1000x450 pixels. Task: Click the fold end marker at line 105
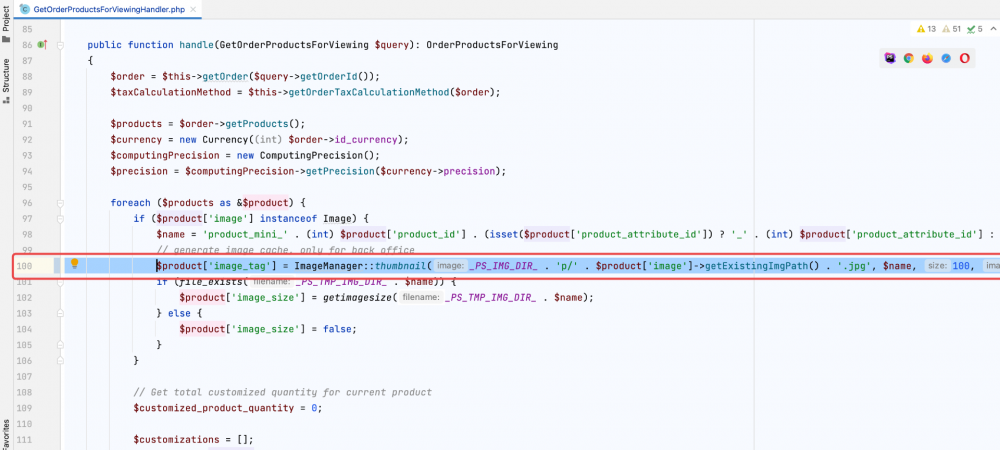(x=60, y=345)
